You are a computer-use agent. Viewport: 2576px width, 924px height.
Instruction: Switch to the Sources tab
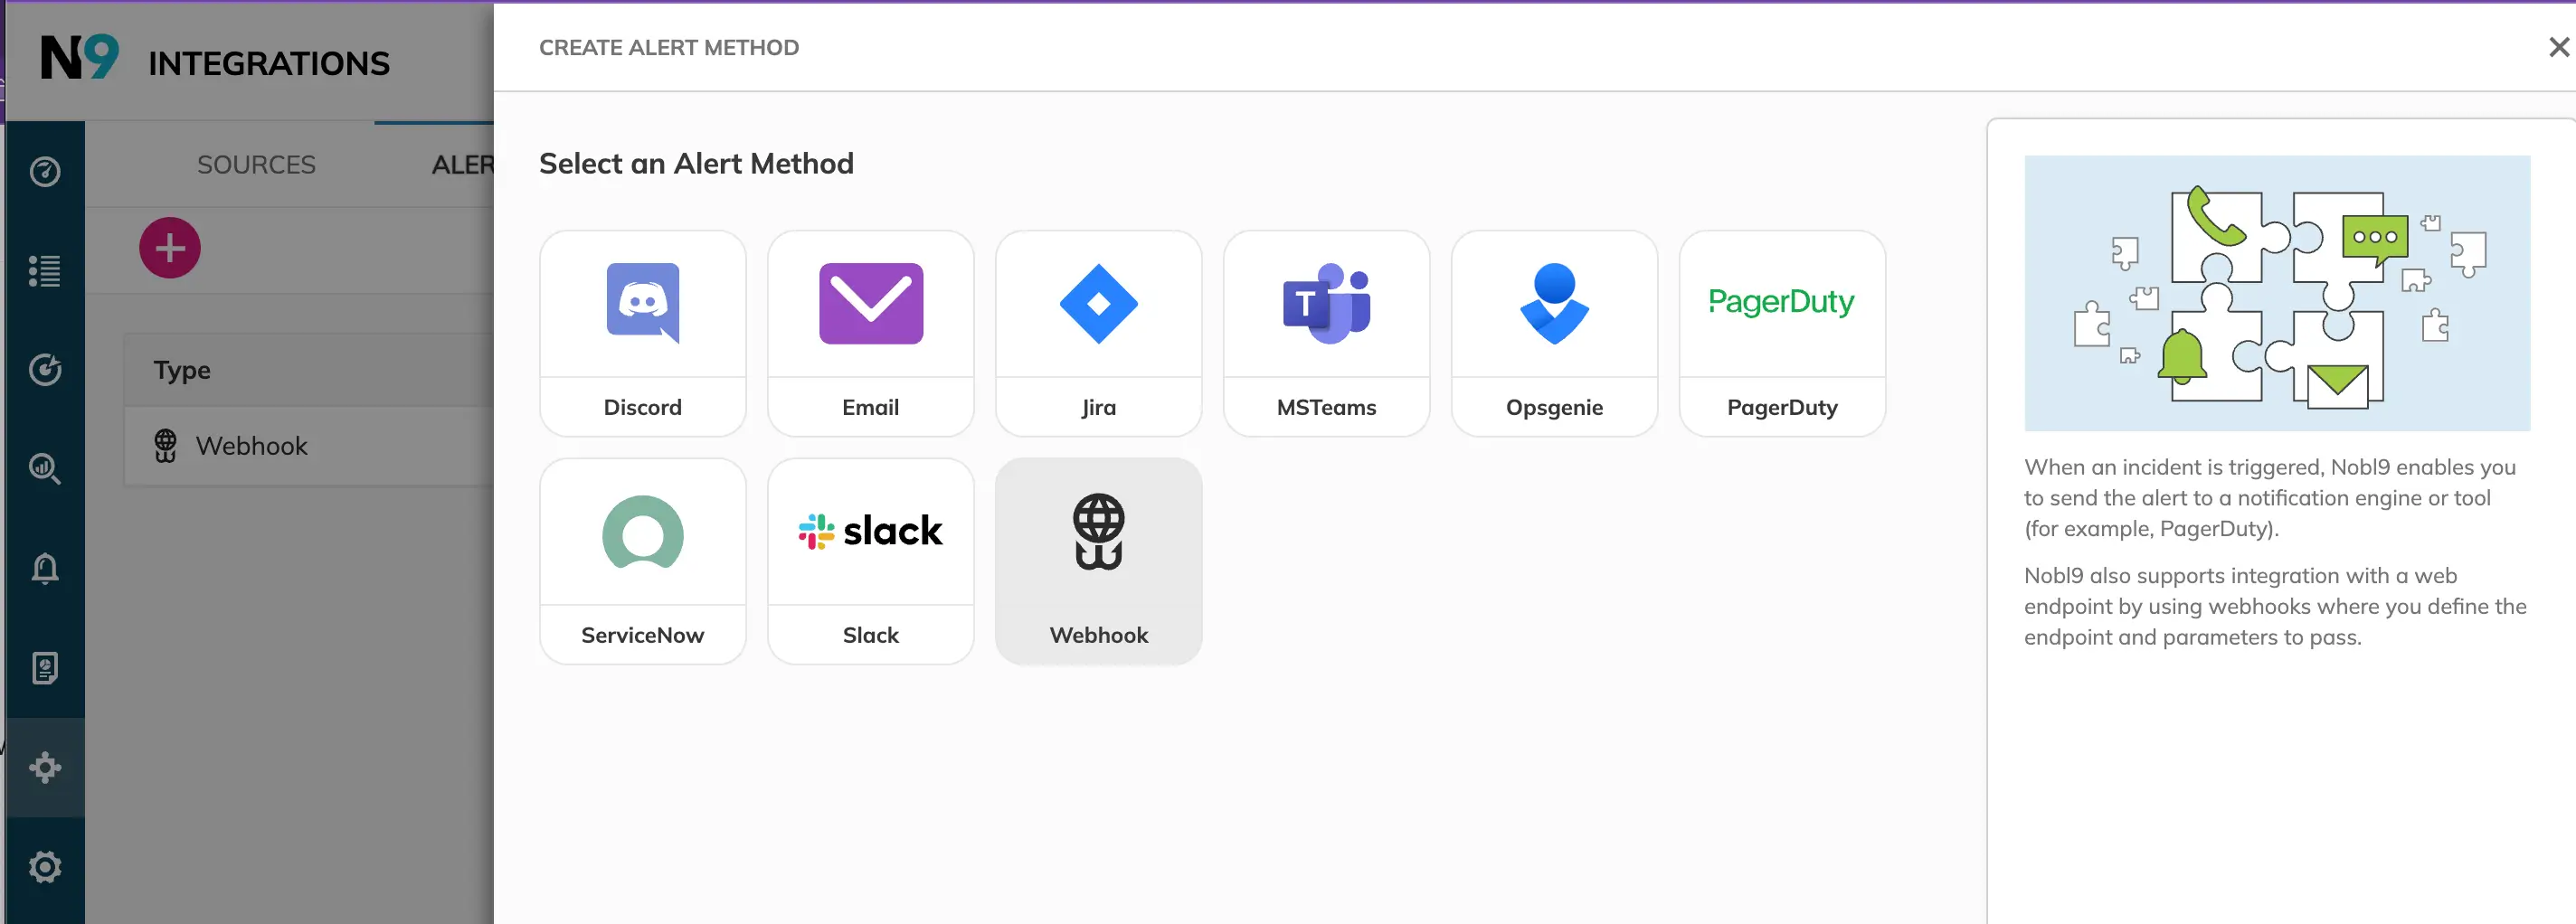(256, 165)
